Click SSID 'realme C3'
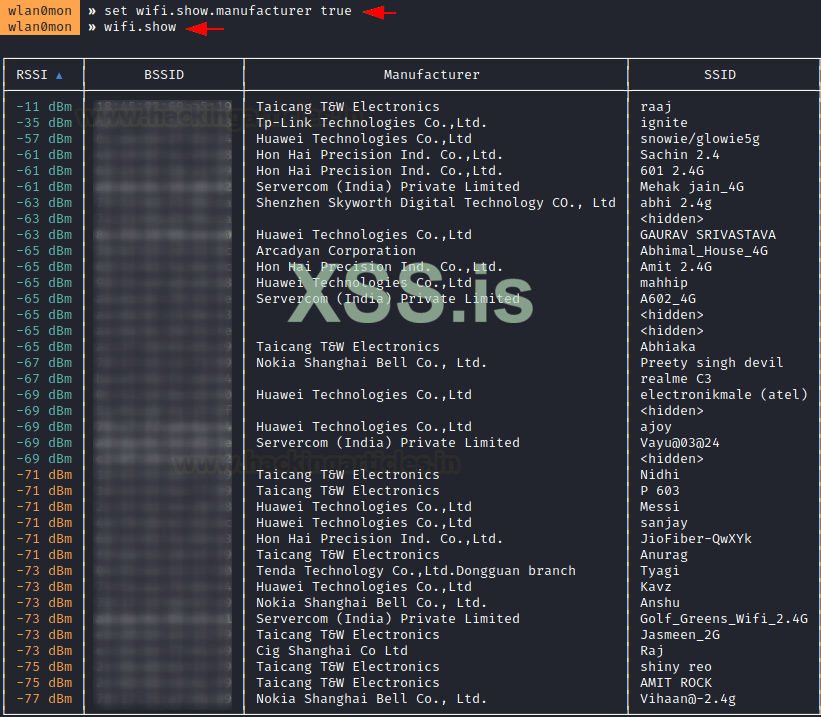The height and width of the screenshot is (717, 821). point(675,379)
